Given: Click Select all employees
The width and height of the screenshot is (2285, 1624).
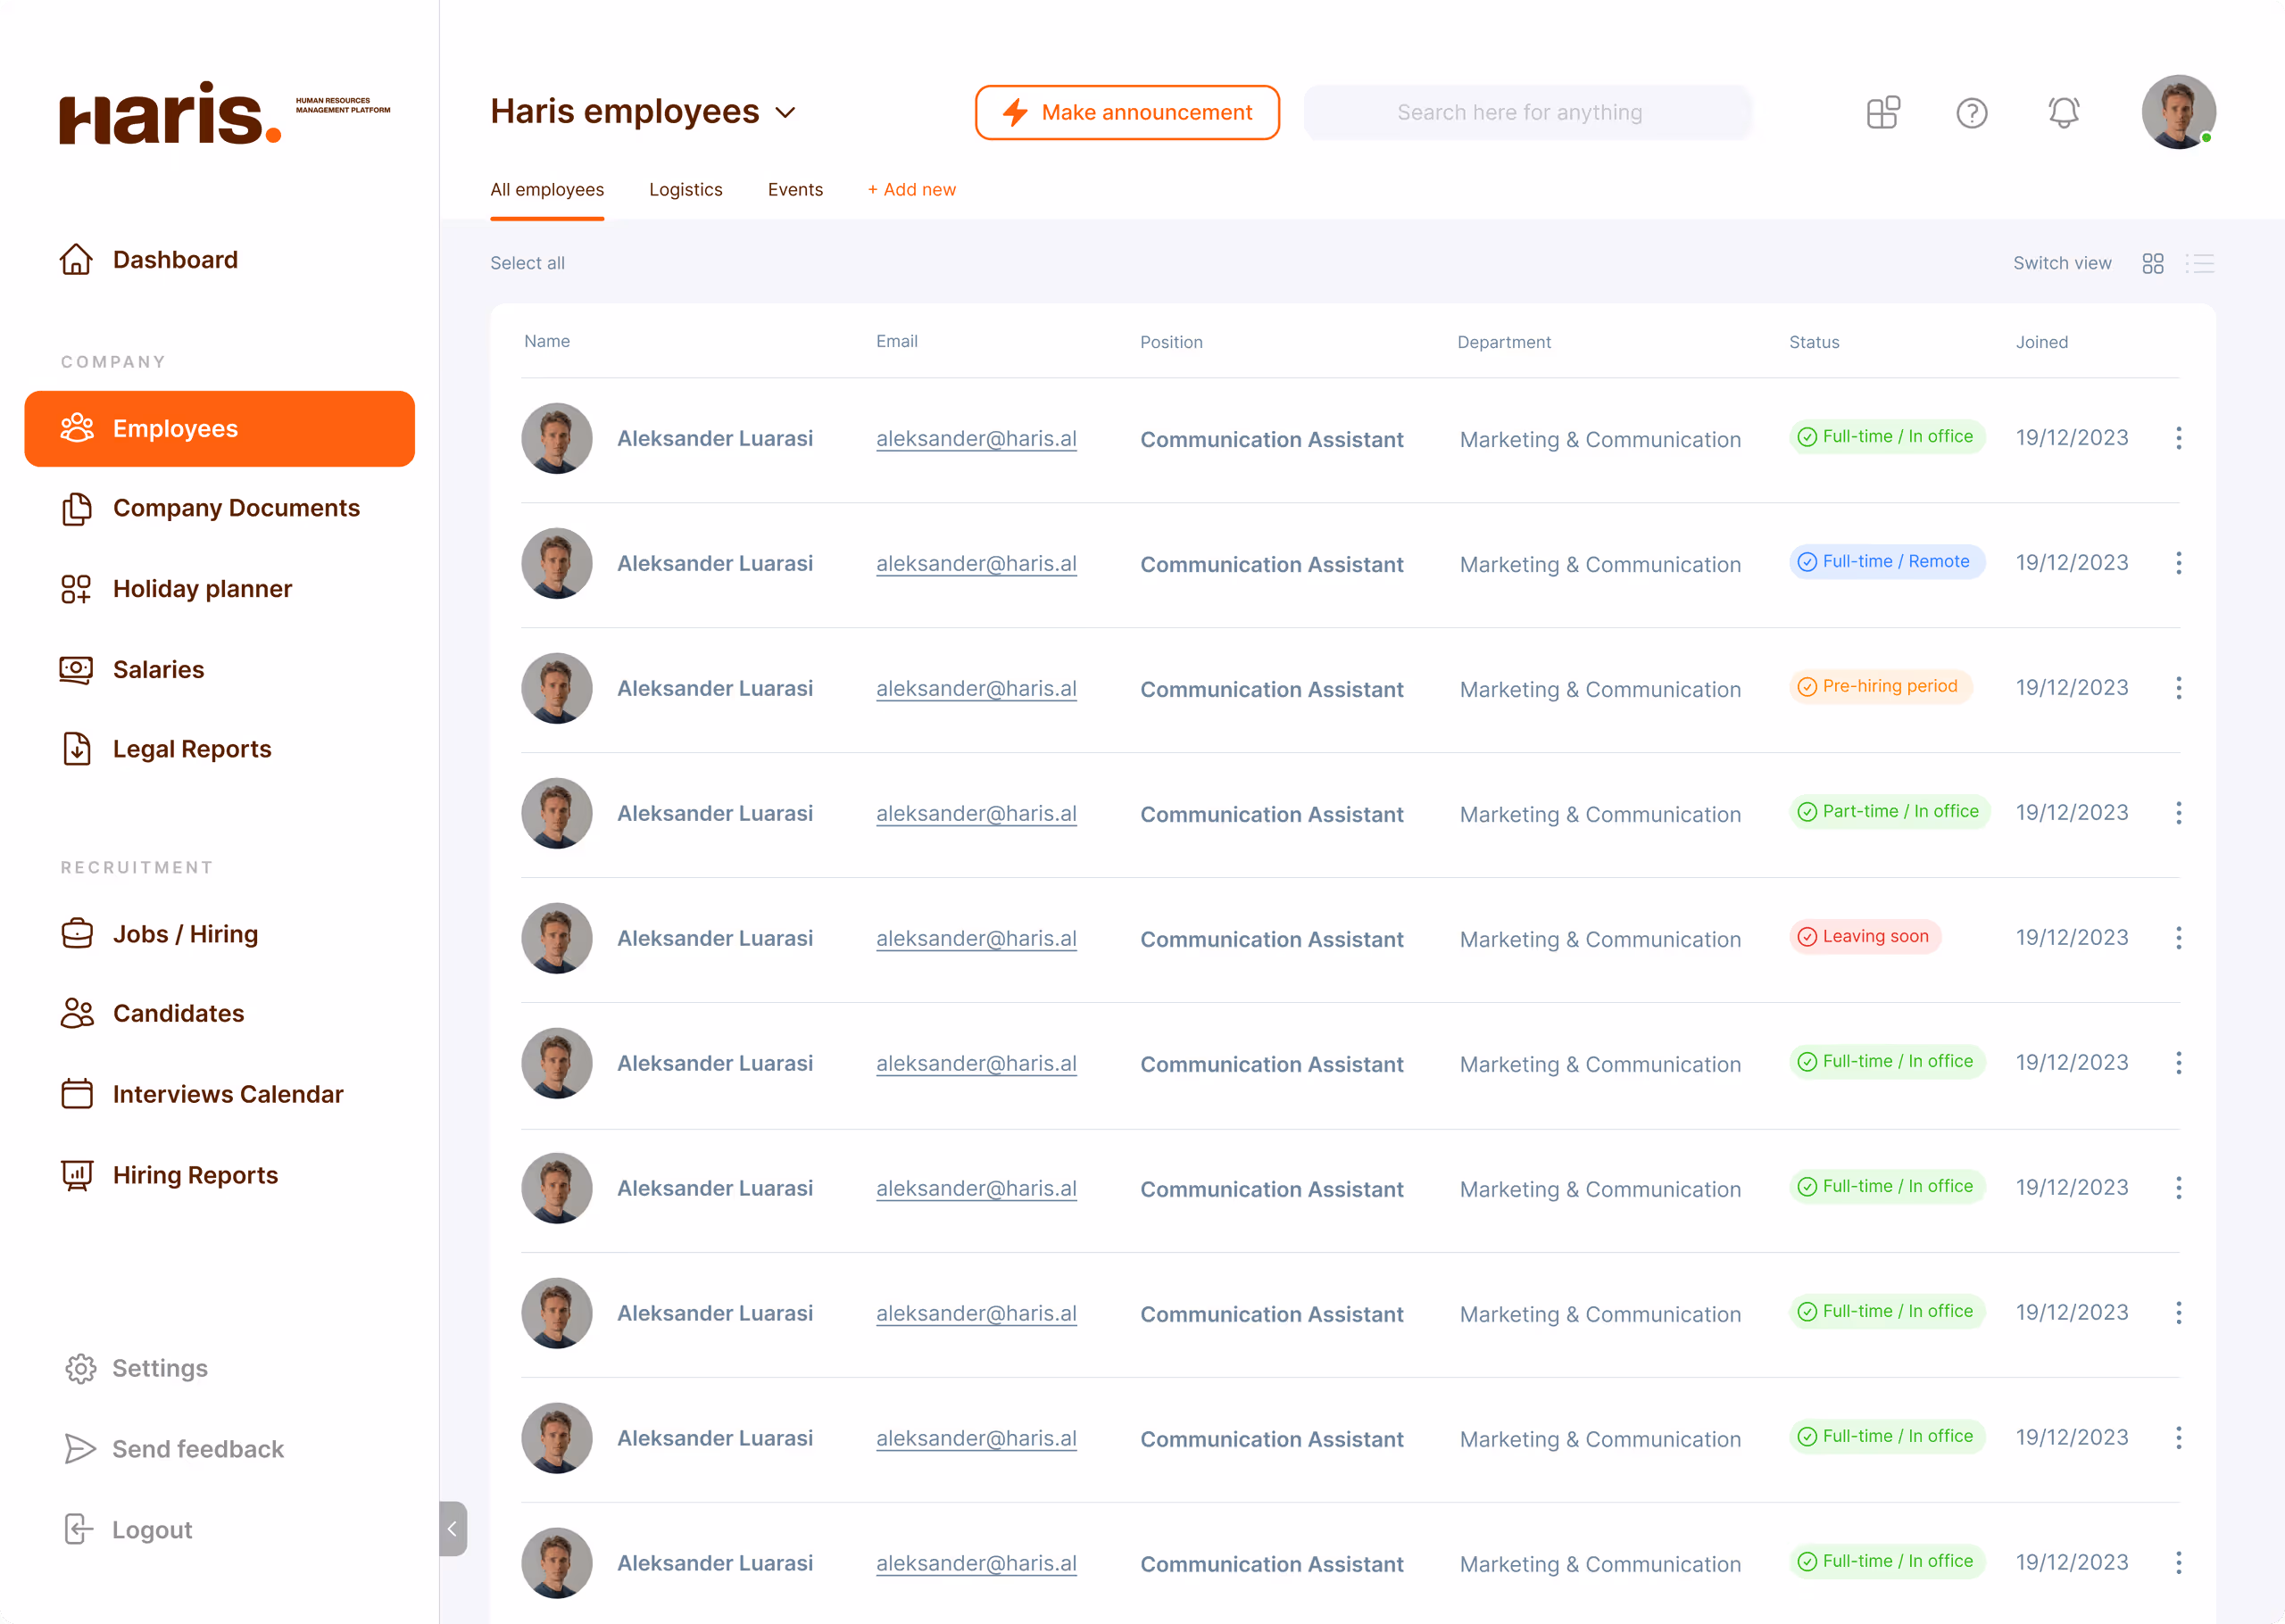Looking at the screenshot, I should (527, 263).
